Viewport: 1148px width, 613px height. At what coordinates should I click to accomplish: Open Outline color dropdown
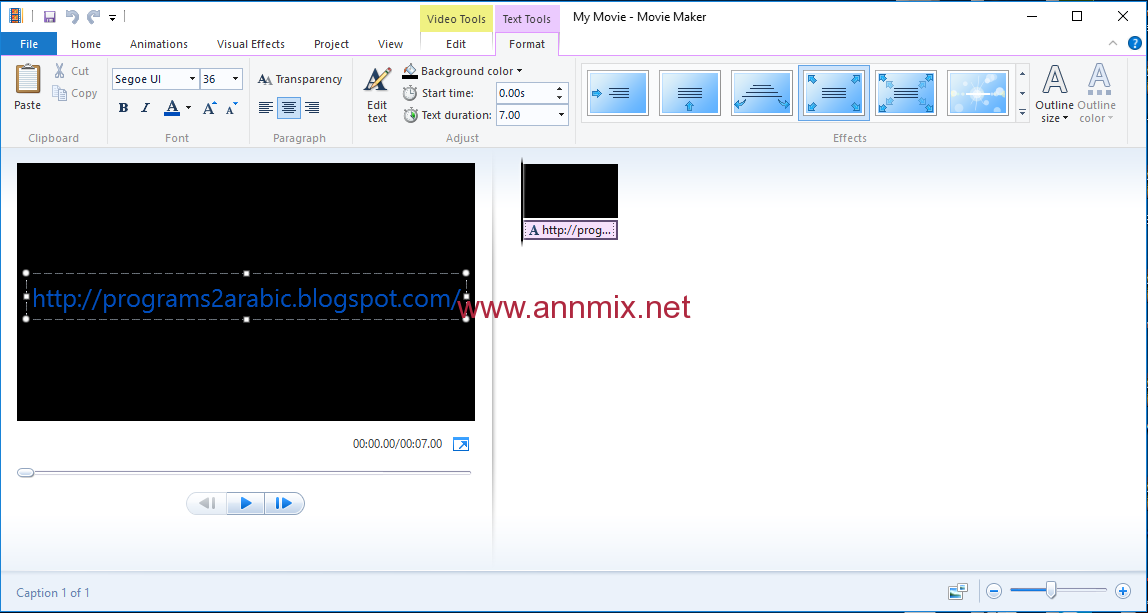pos(1096,94)
